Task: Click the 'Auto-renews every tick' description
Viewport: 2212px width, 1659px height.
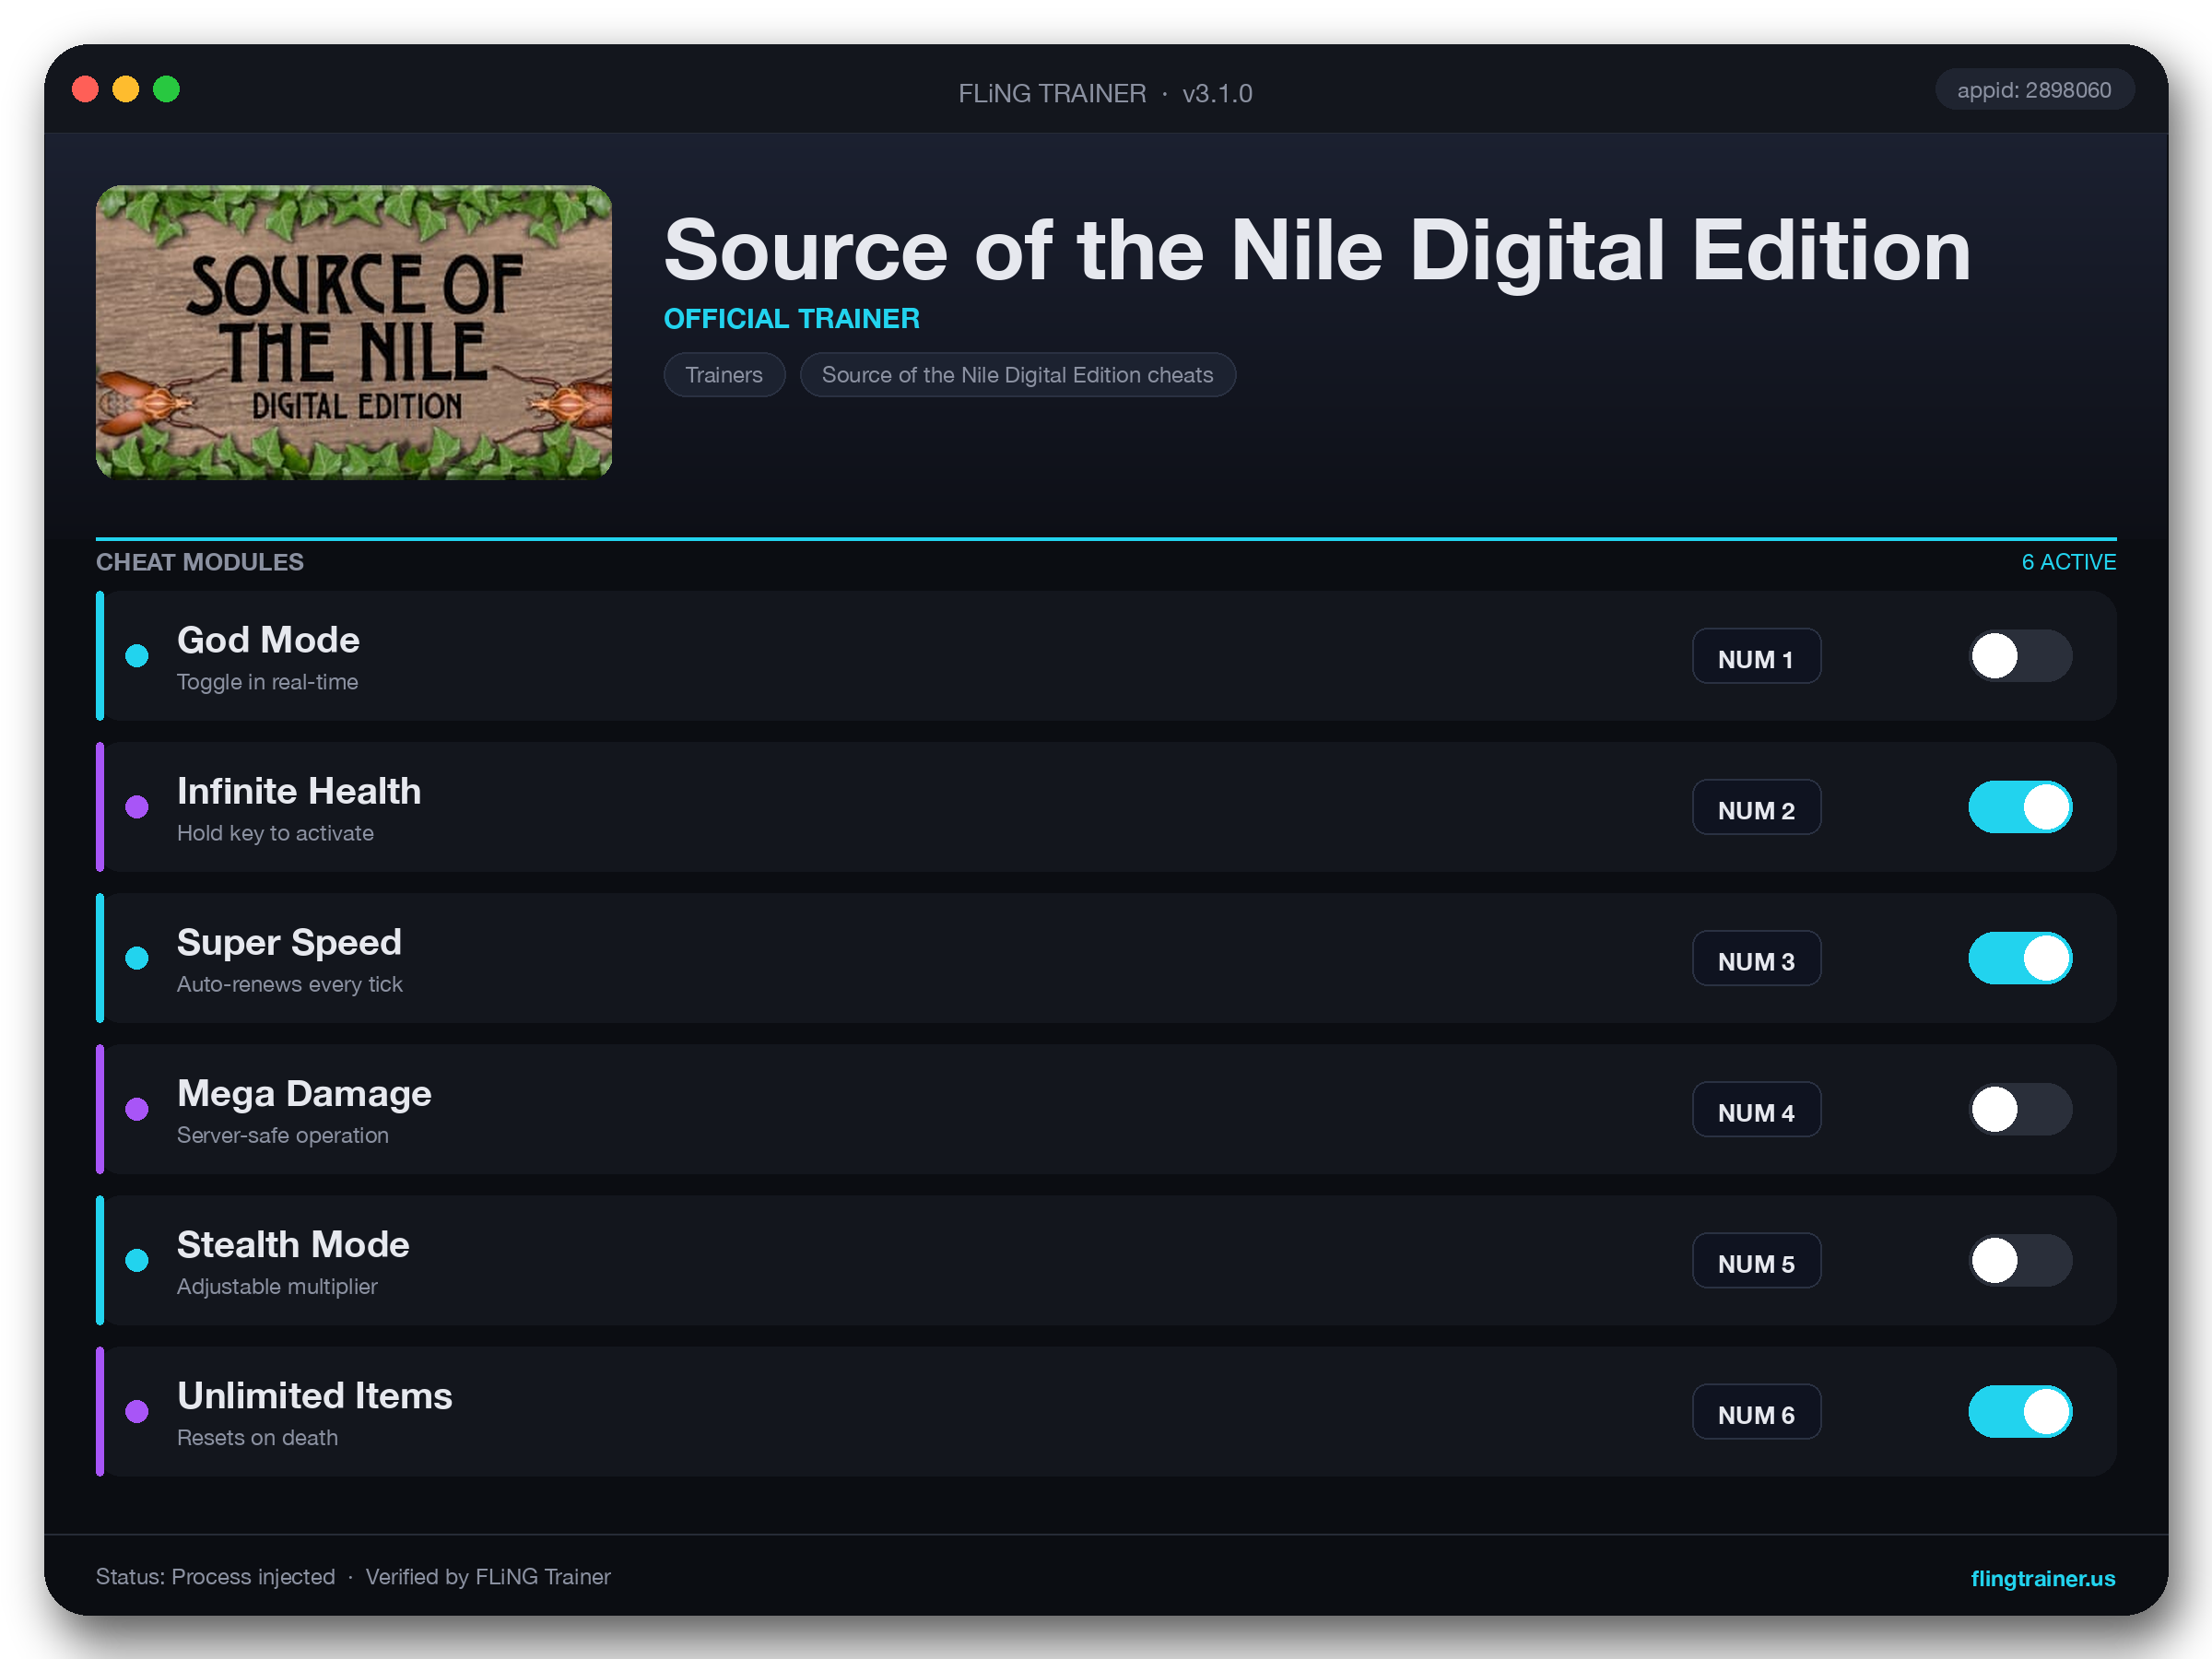Action: click(x=289, y=984)
